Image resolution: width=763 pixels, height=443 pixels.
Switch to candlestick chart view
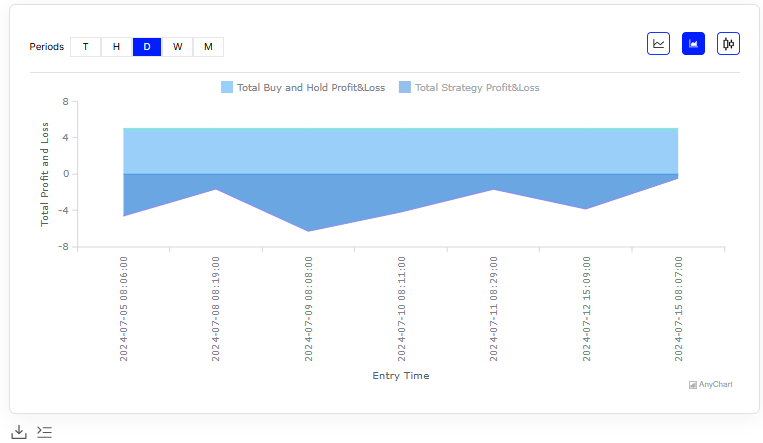click(x=728, y=43)
